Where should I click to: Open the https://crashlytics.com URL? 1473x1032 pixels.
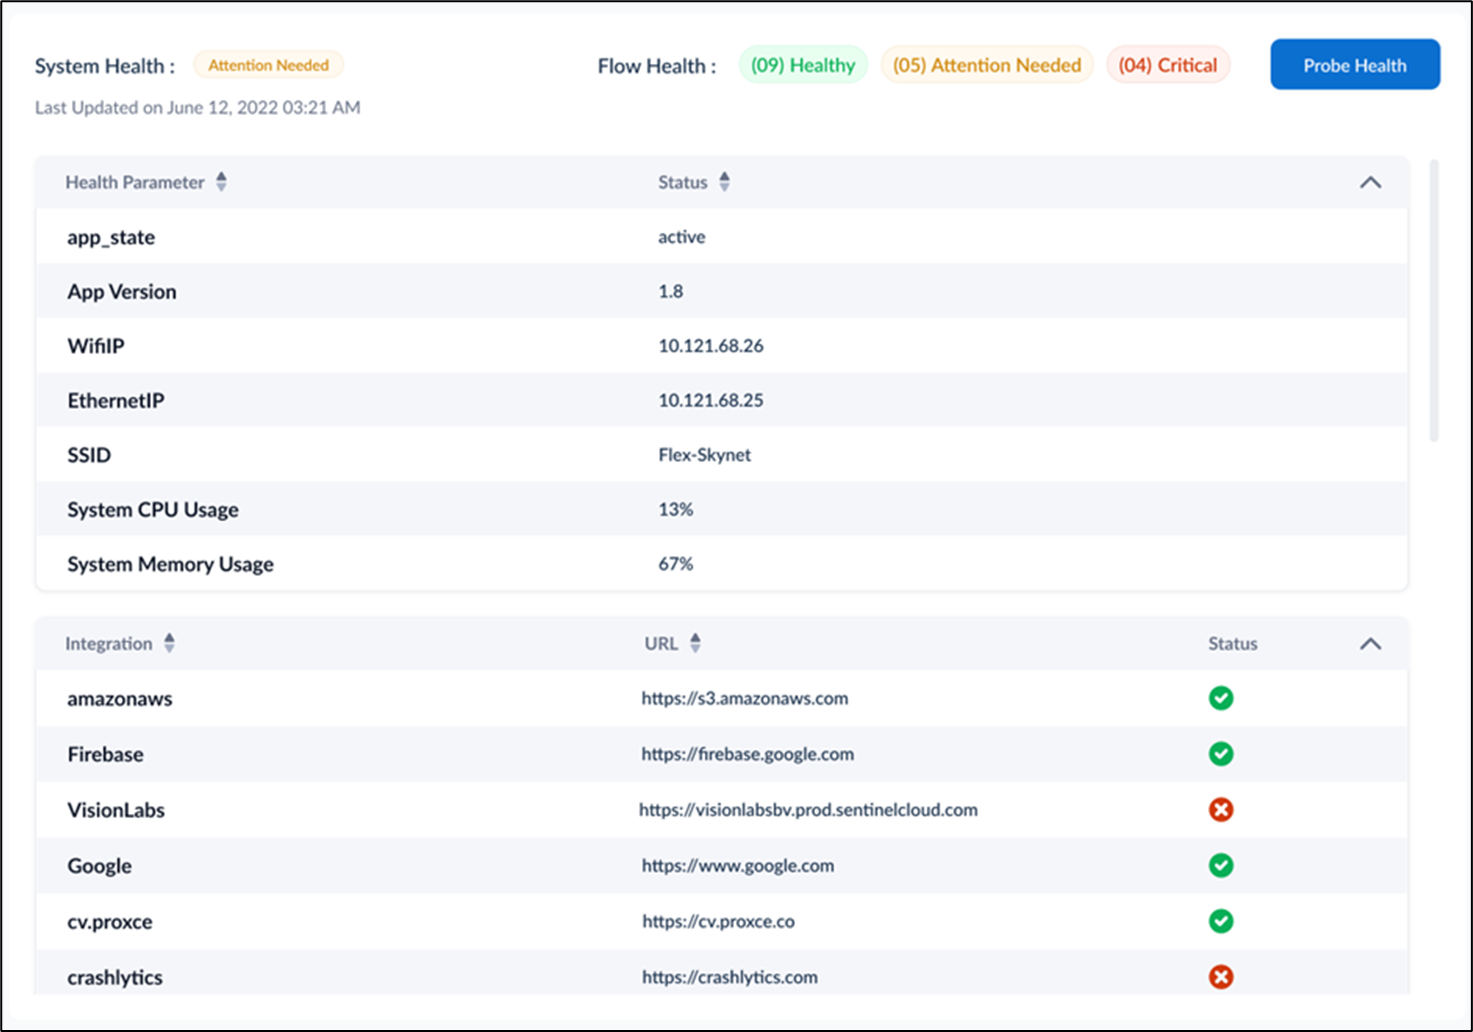click(x=730, y=977)
